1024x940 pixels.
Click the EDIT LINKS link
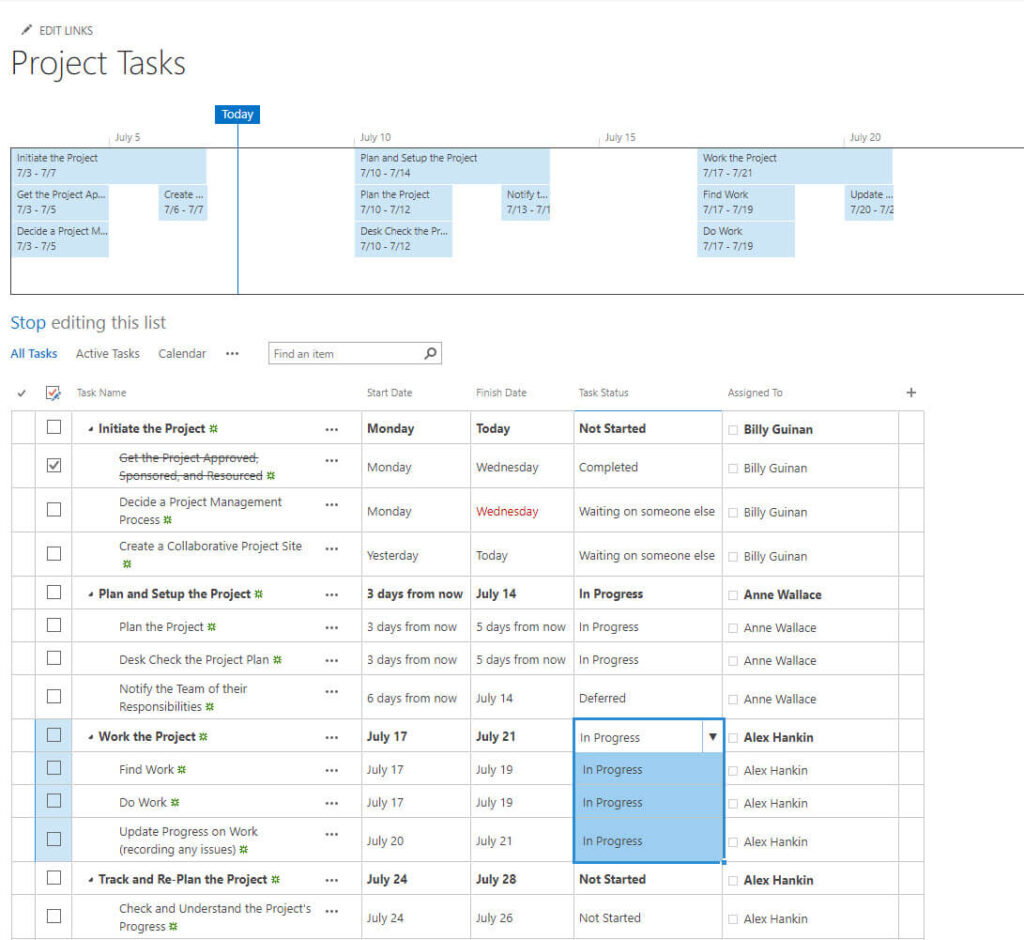pyautogui.click(x=66, y=31)
